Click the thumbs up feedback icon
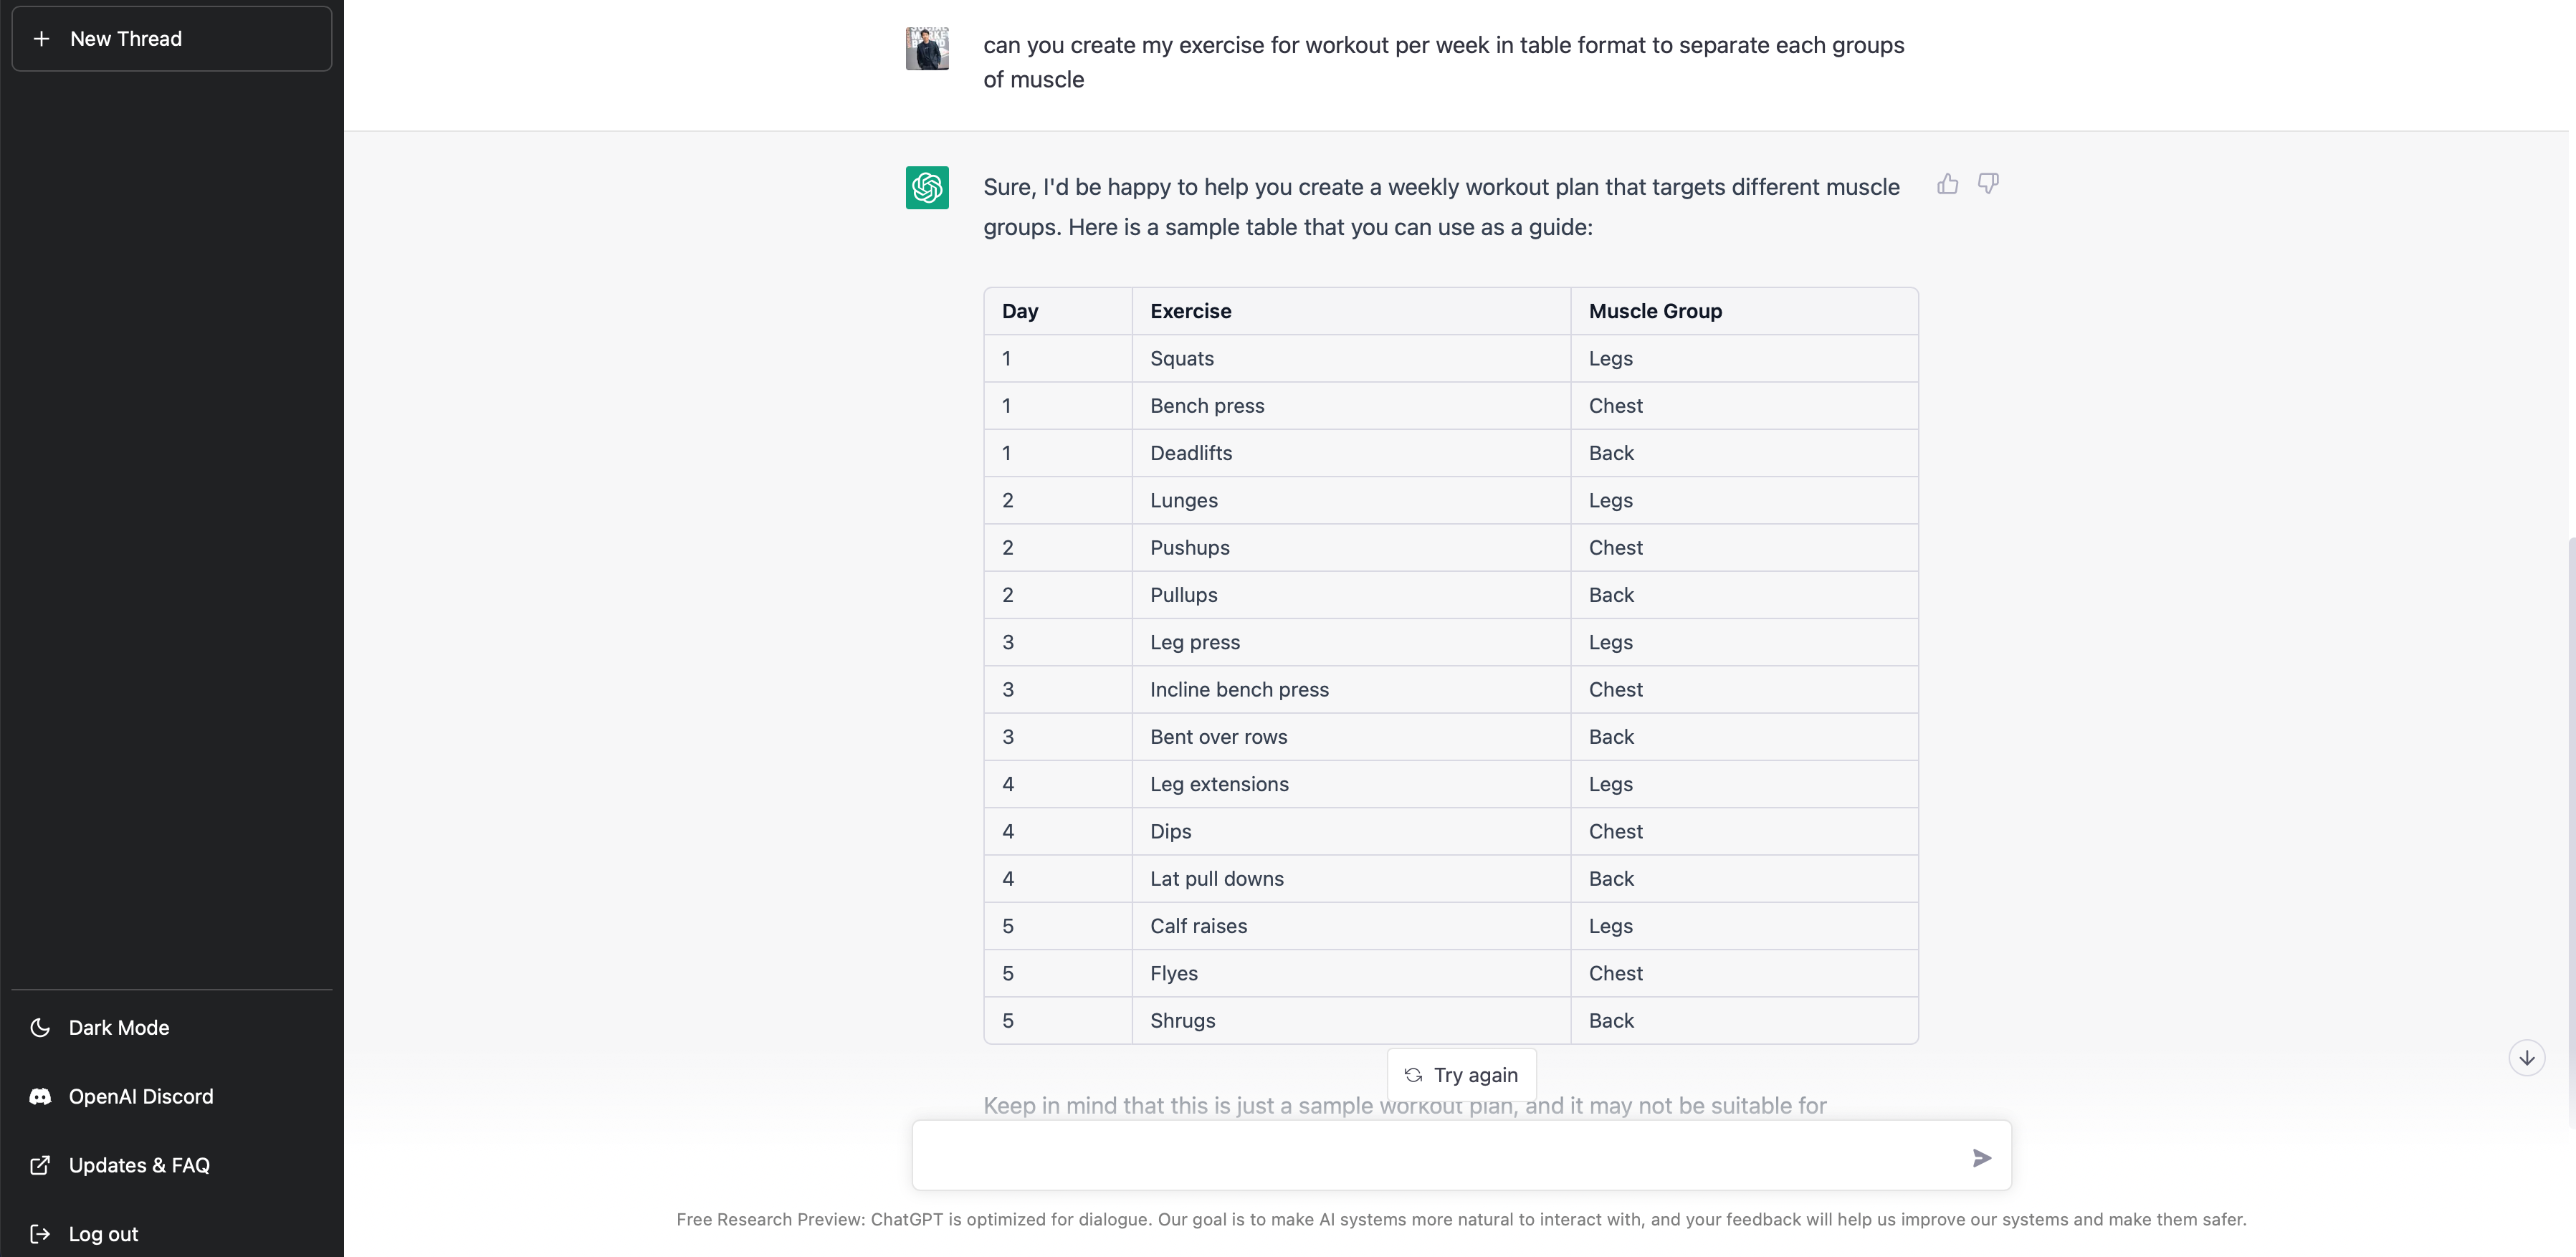This screenshot has width=2576, height=1257. (x=1947, y=184)
